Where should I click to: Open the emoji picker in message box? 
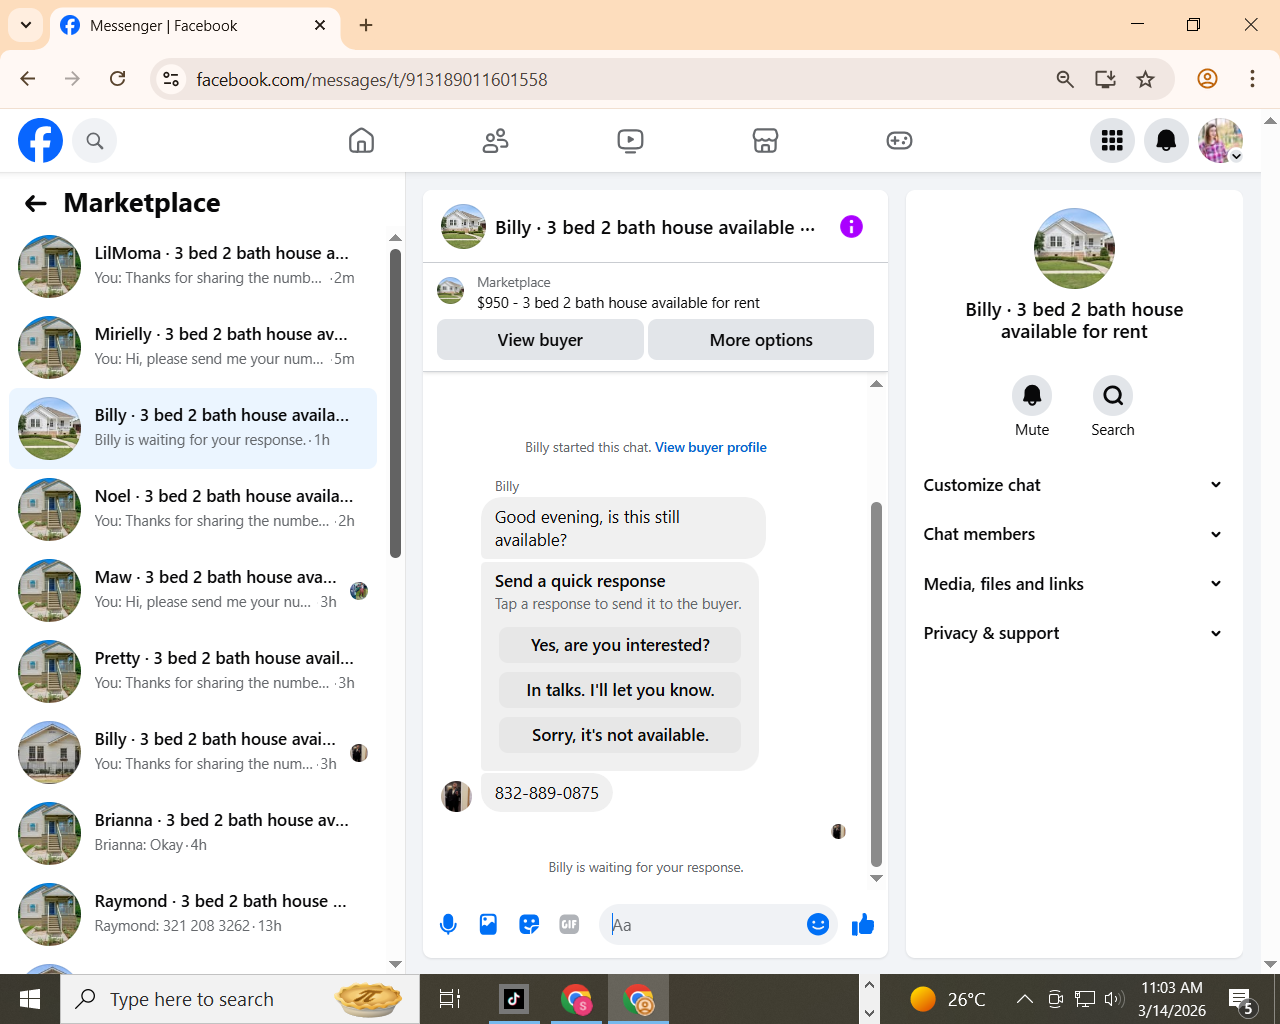[818, 925]
